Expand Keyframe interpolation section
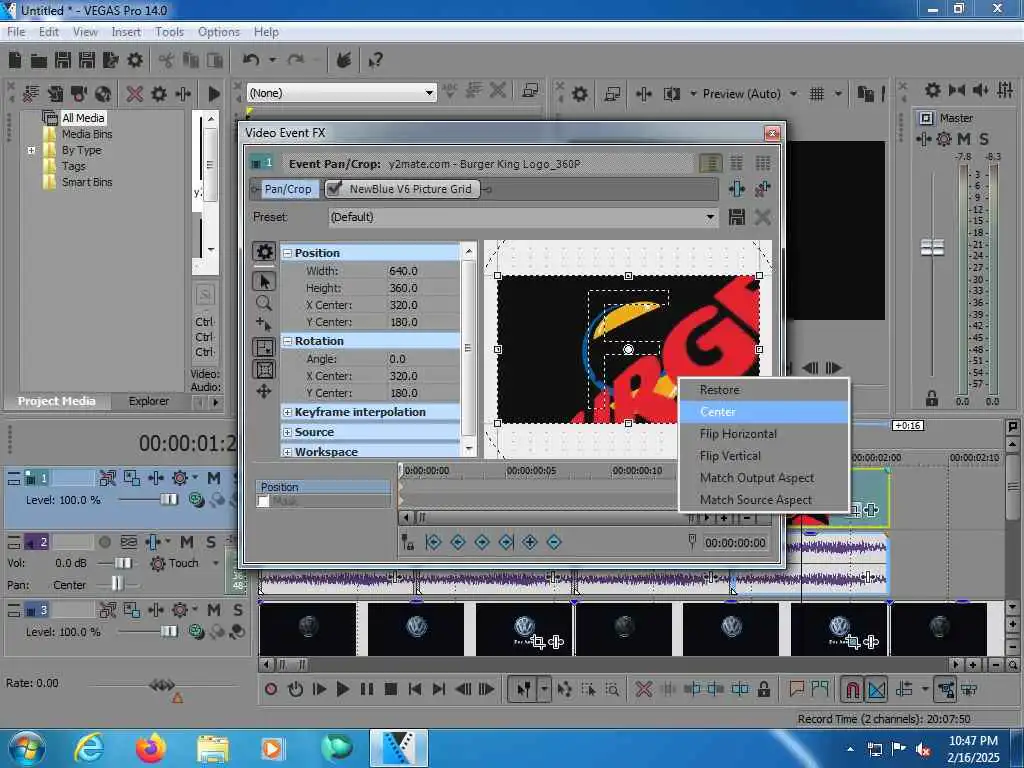The height and width of the screenshot is (768, 1024). point(287,412)
